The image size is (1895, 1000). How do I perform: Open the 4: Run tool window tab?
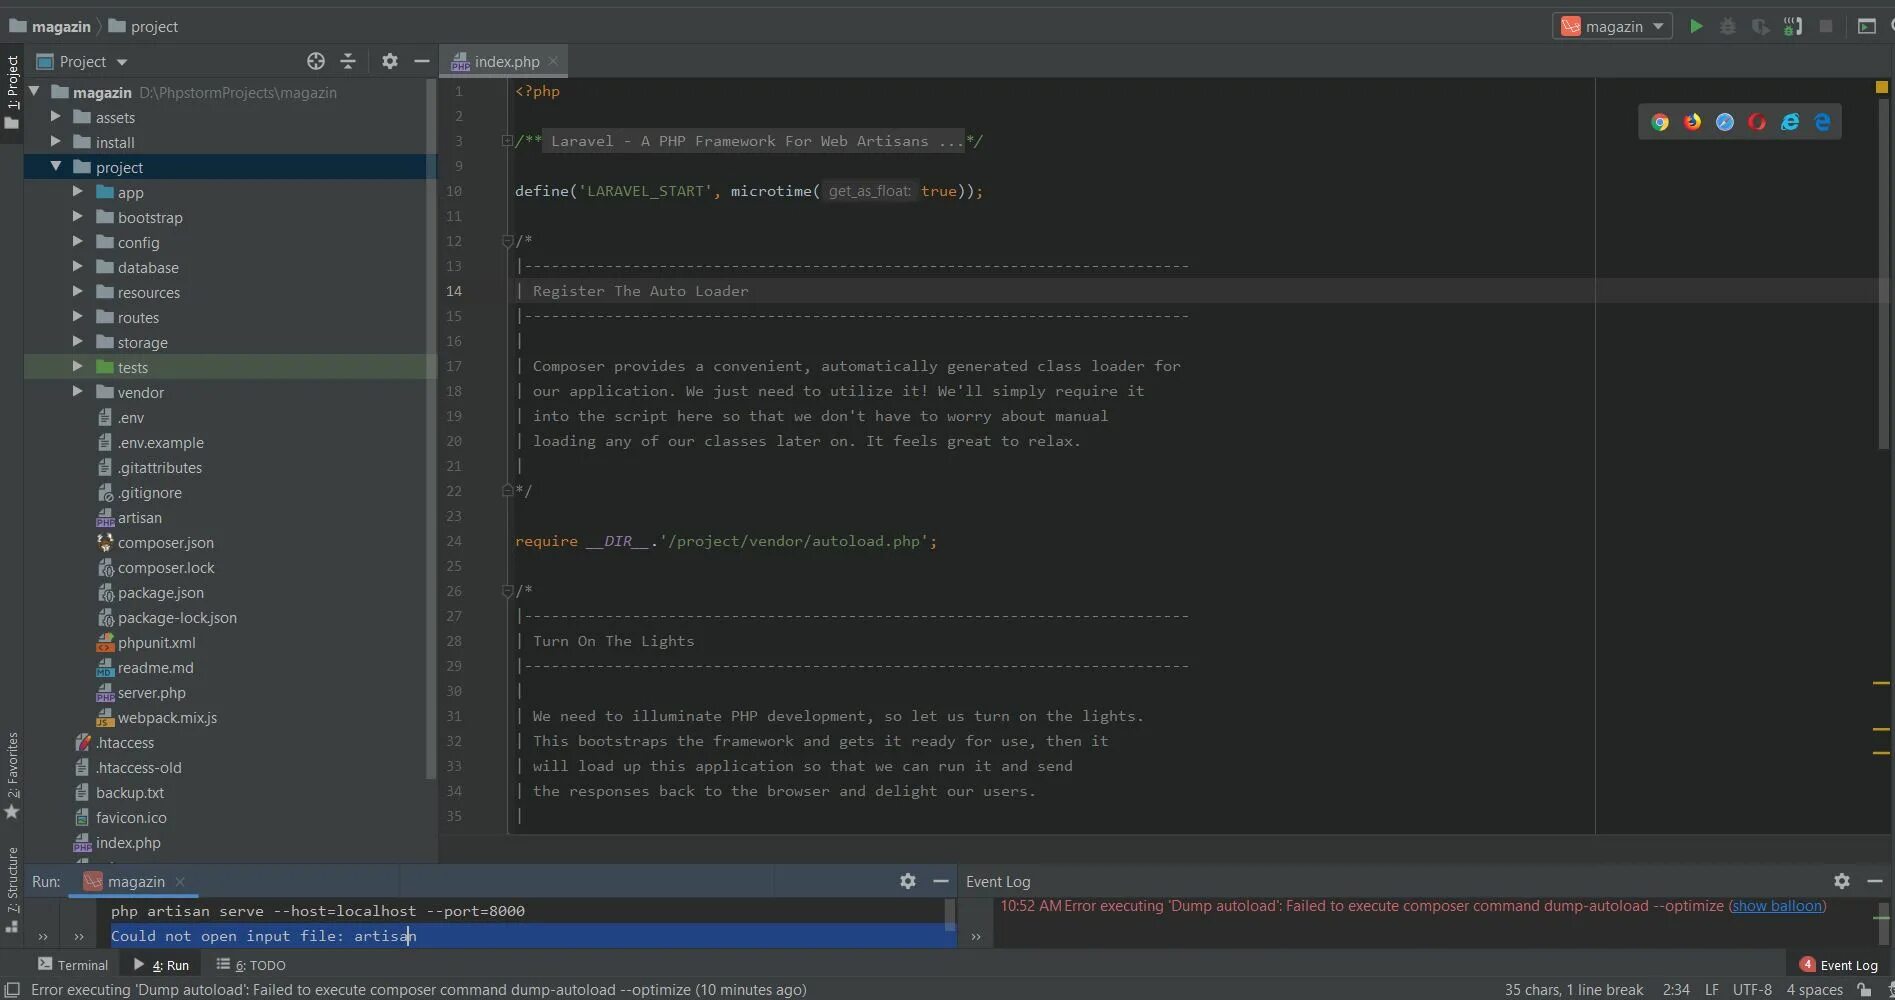[x=161, y=965]
